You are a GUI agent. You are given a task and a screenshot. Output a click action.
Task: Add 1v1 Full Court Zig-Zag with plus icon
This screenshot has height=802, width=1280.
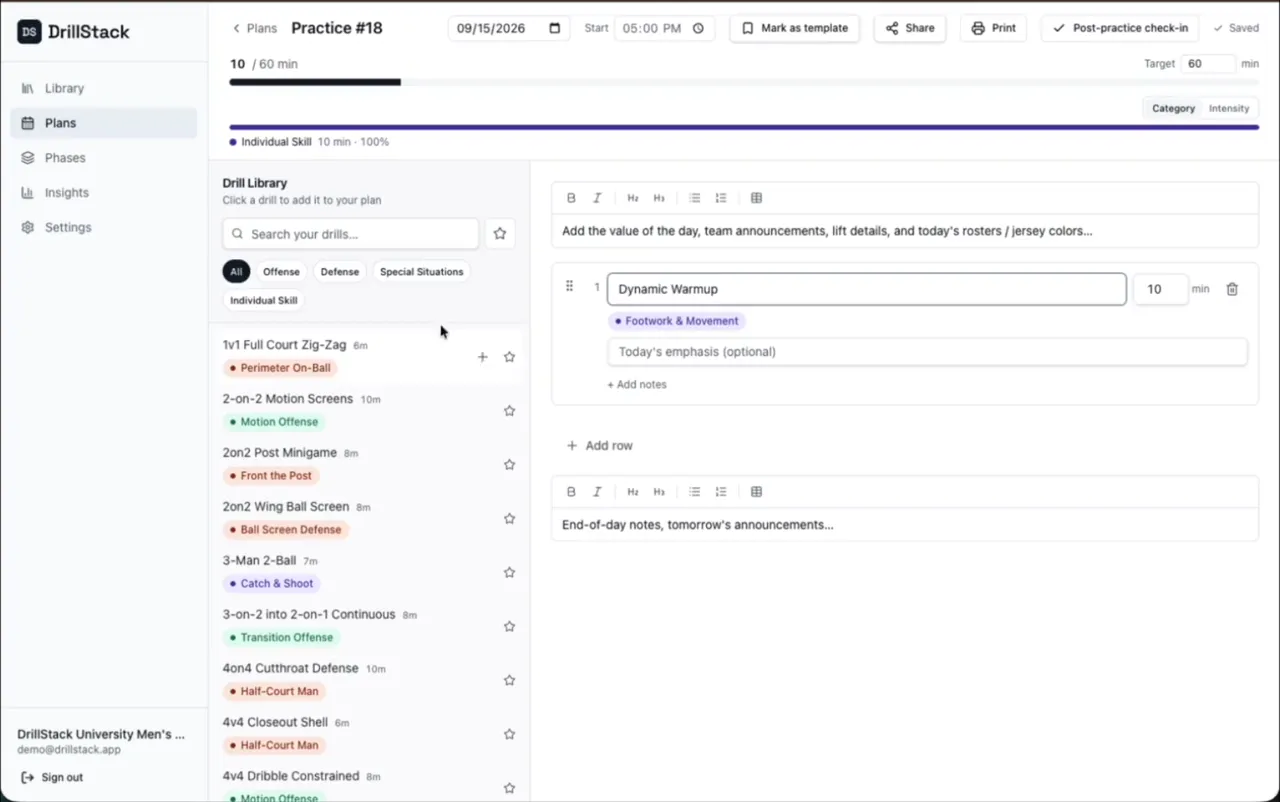[x=482, y=357]
